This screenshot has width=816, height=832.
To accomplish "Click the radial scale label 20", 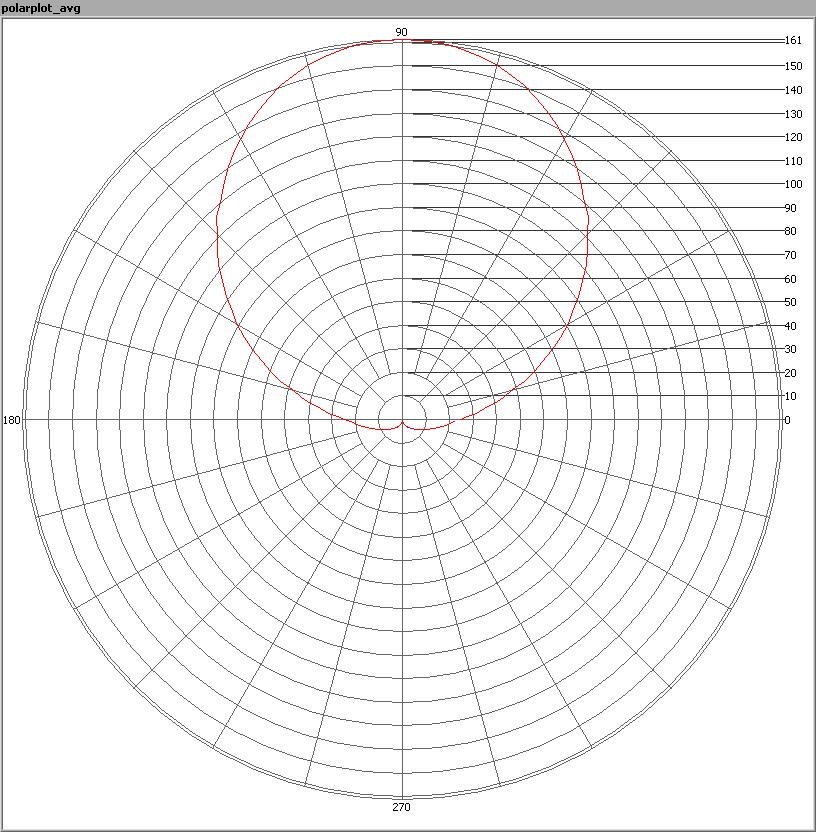I will click(790, 373).
